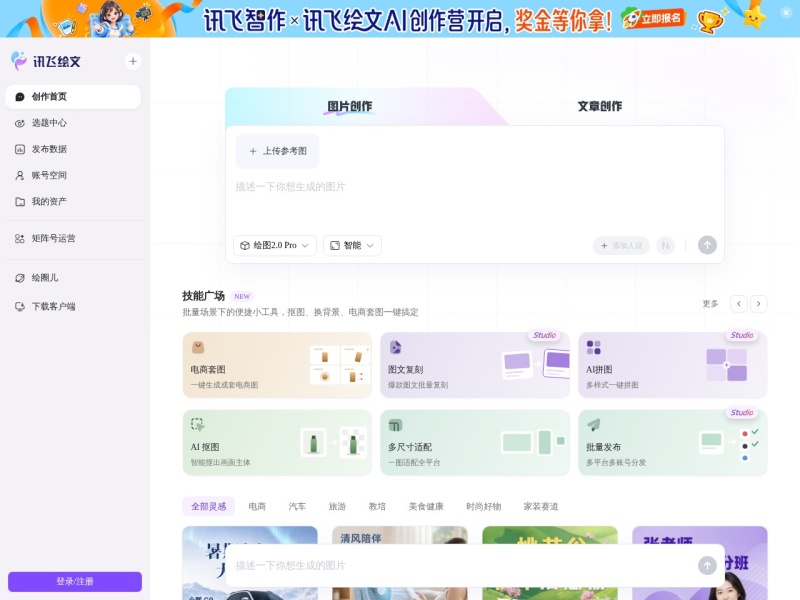800x600 pixels.
Task: Click the next arrow in 技能广场
Action: (x=759, y=304)
